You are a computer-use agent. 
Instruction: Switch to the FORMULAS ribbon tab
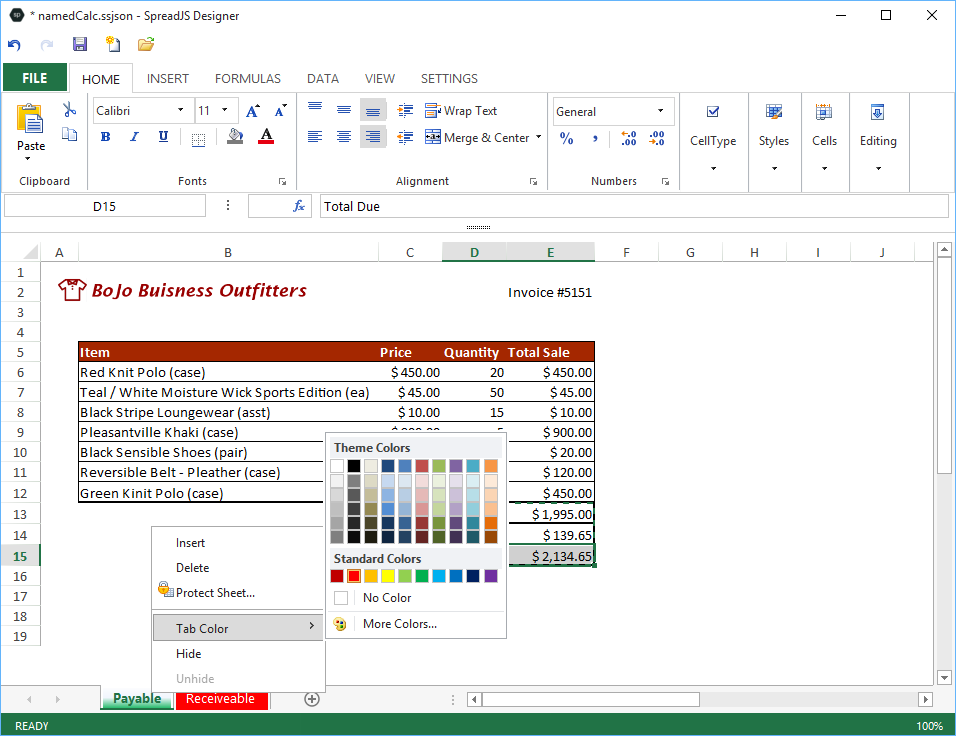tap(248, 78)
